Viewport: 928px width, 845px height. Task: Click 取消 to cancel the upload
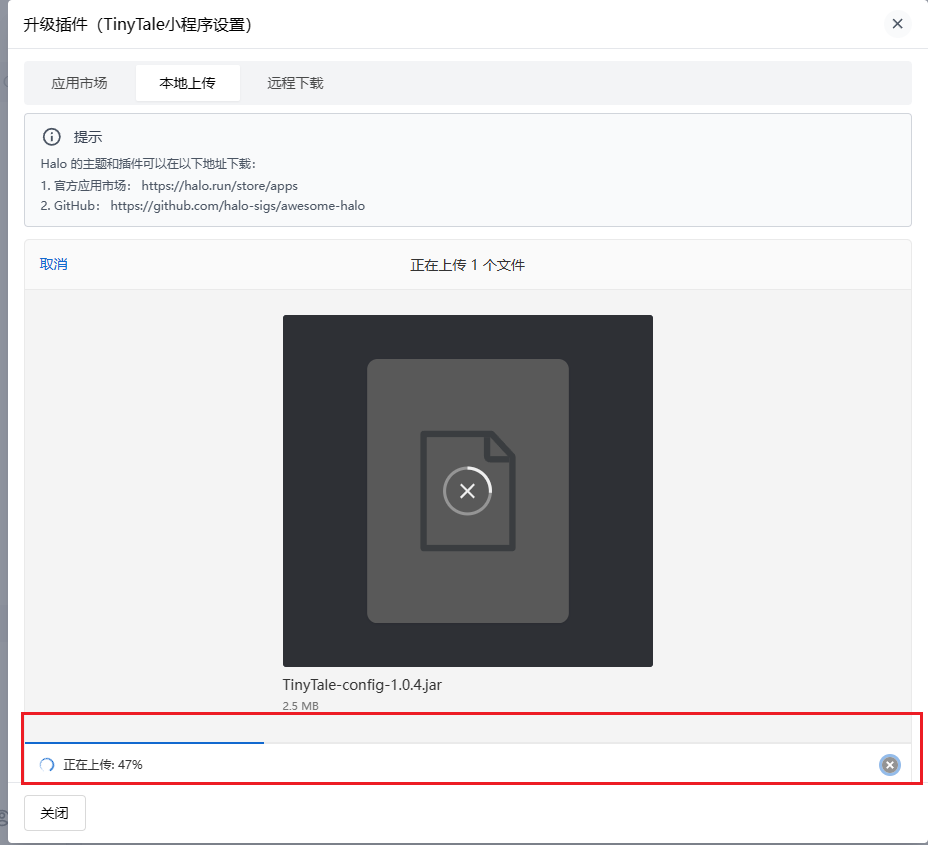[53, 264]
